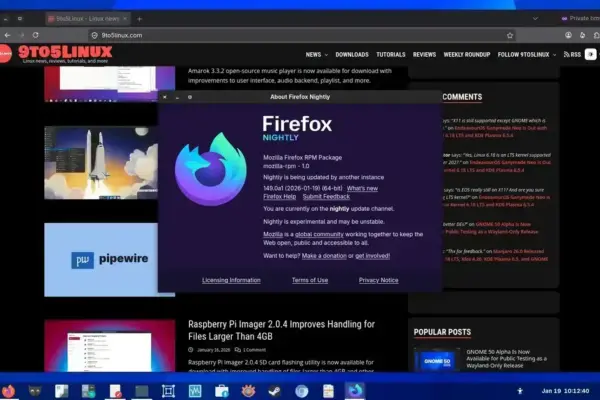Open the What's new link
Image resolution: width=600 pixels, height=400 pixels.
[362, 188]
